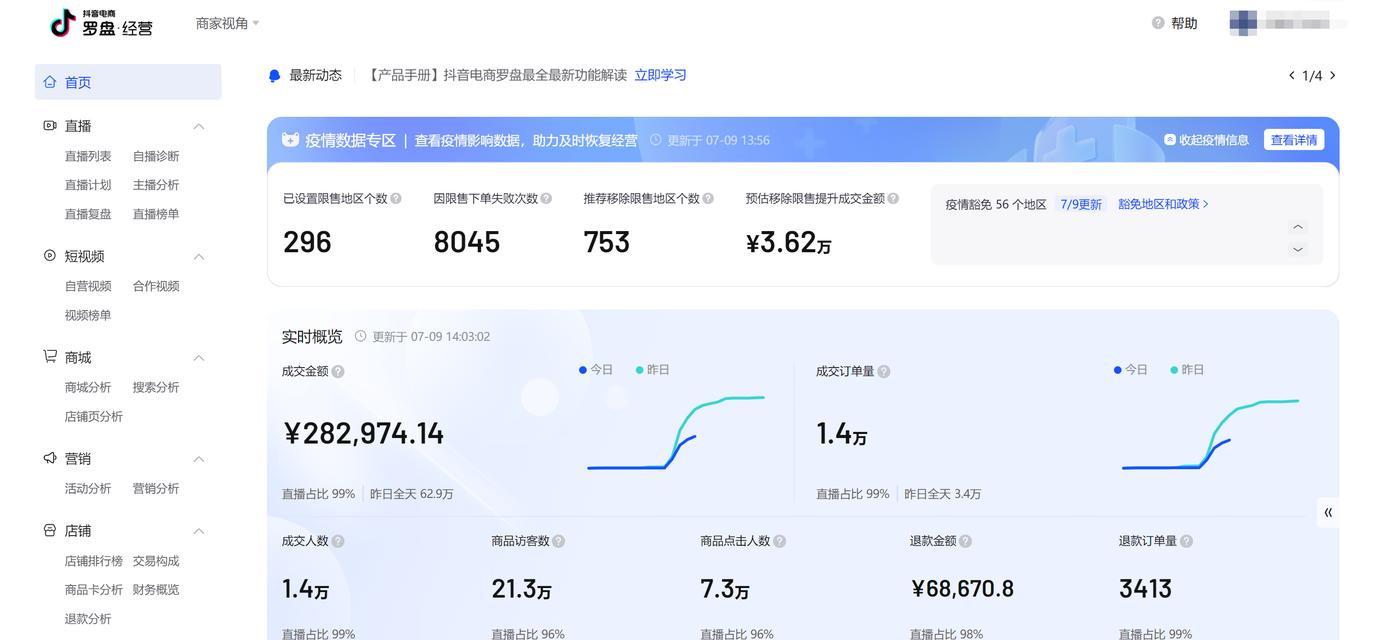This screenshot has height=640, width=1399.
Task: Open 店铺排行榜 in sidebar
Action: click(x=94, y=561)
